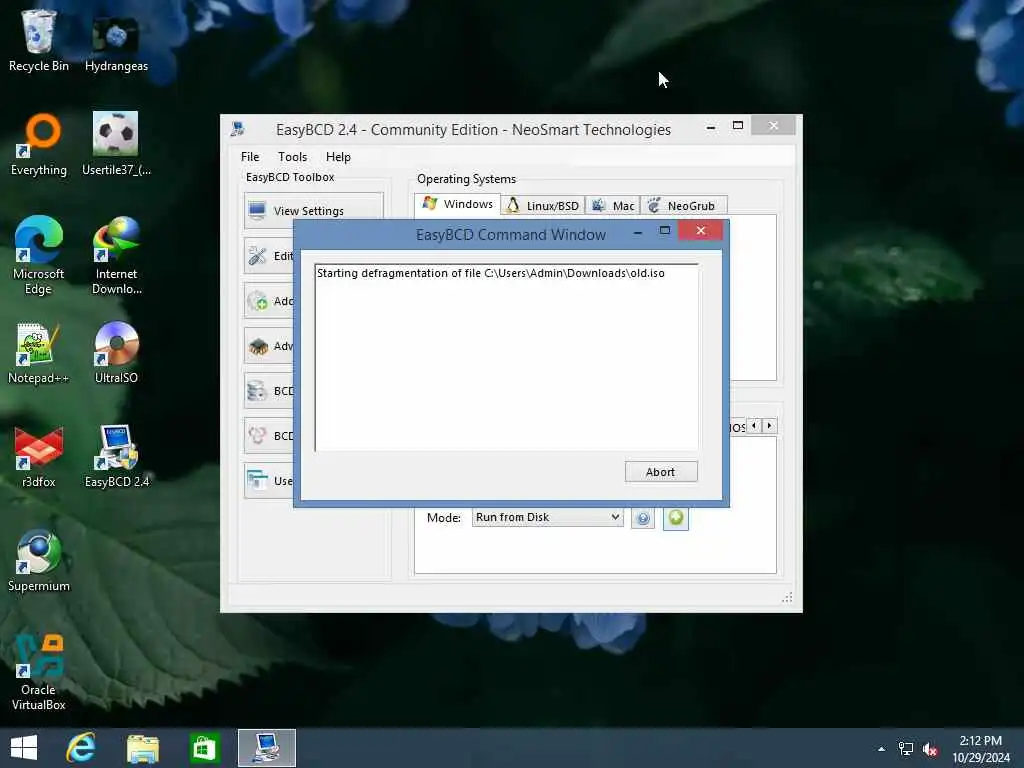Click the View Settings toolbox button
This screenshot has width=1024, height=768.
pyautogui.click(x=313, y=210)
